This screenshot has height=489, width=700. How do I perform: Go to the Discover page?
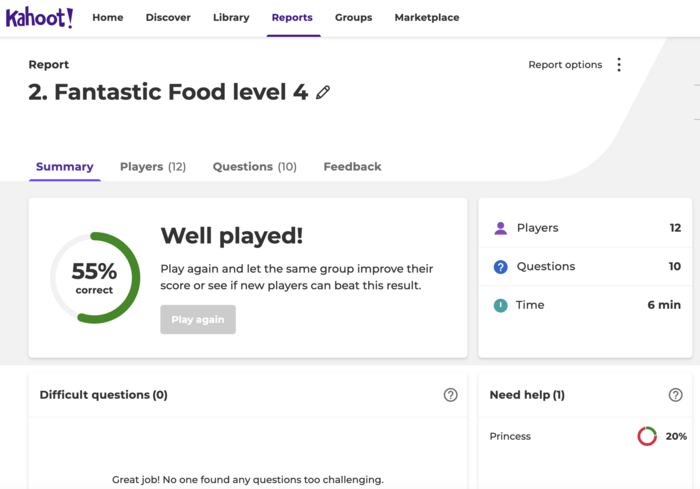pos(168,18)
